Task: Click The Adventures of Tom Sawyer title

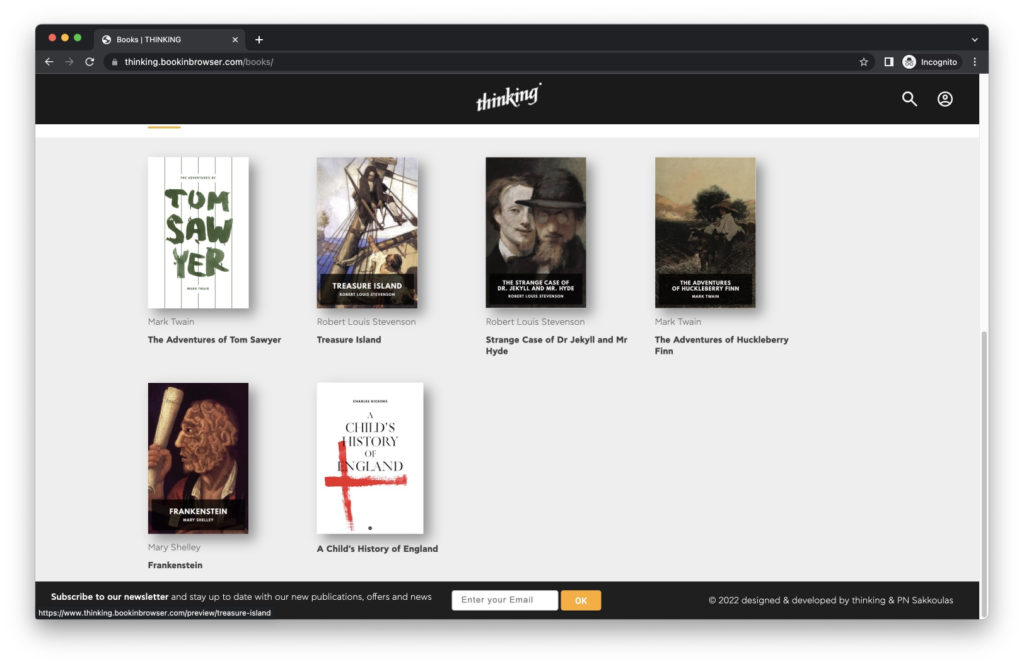Action: click(214, 340)
